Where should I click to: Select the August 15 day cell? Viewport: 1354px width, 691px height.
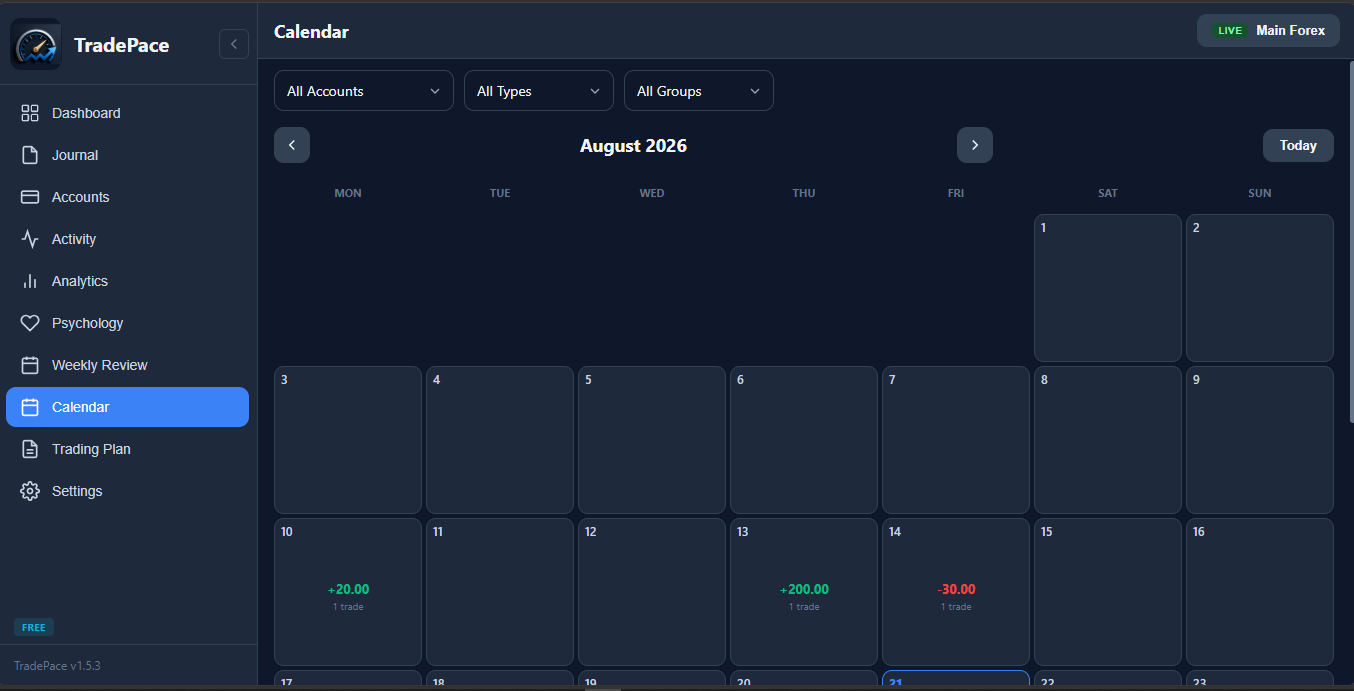point(1108,592)
